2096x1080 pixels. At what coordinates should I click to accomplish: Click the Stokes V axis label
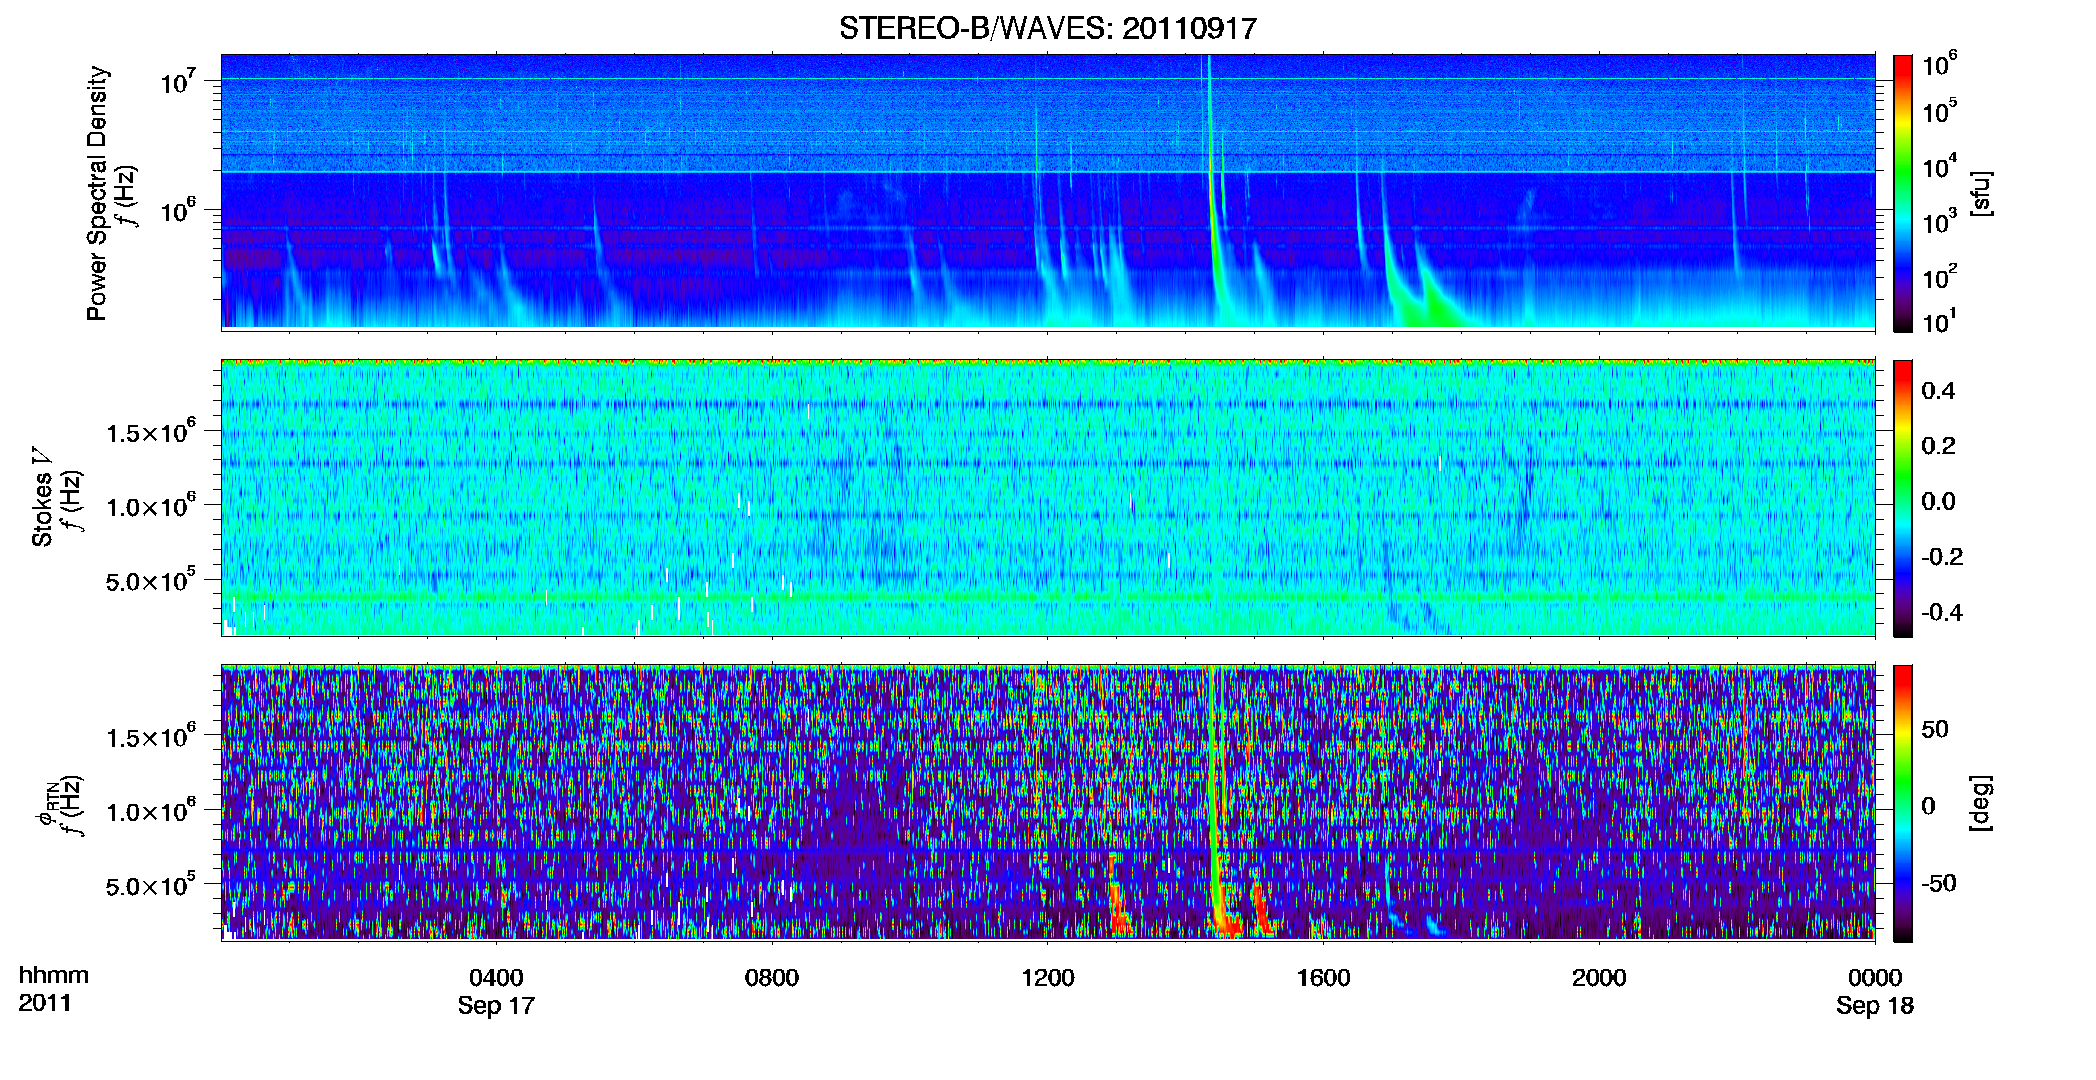[x=41, y=497]
